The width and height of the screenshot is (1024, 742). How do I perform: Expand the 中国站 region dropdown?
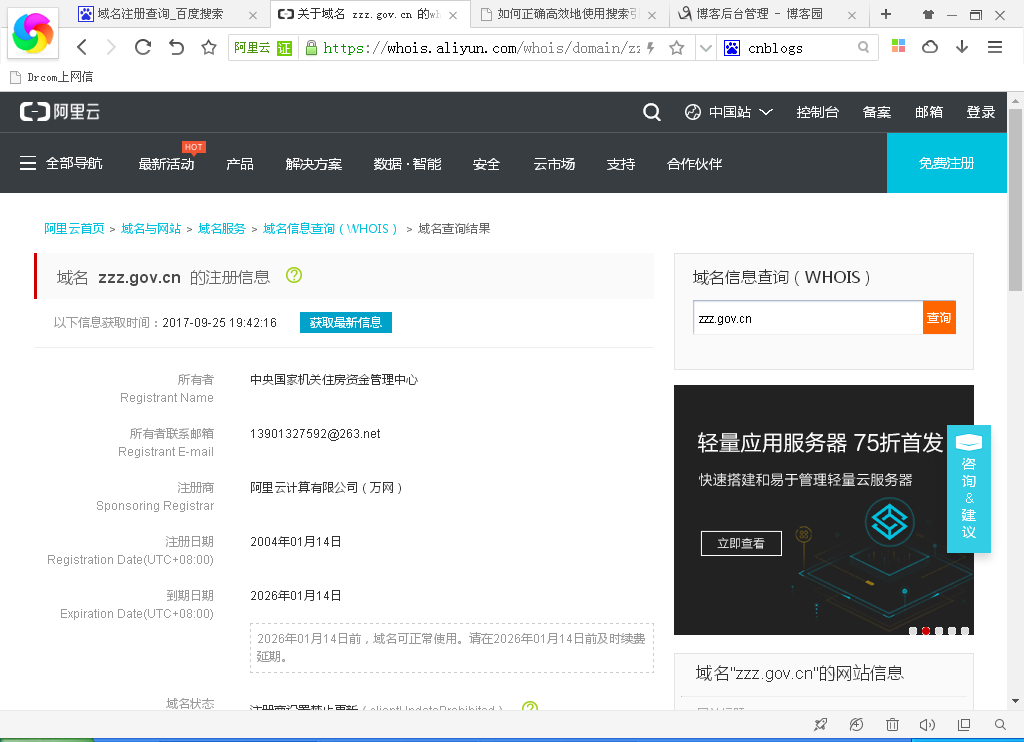(729, 112)
